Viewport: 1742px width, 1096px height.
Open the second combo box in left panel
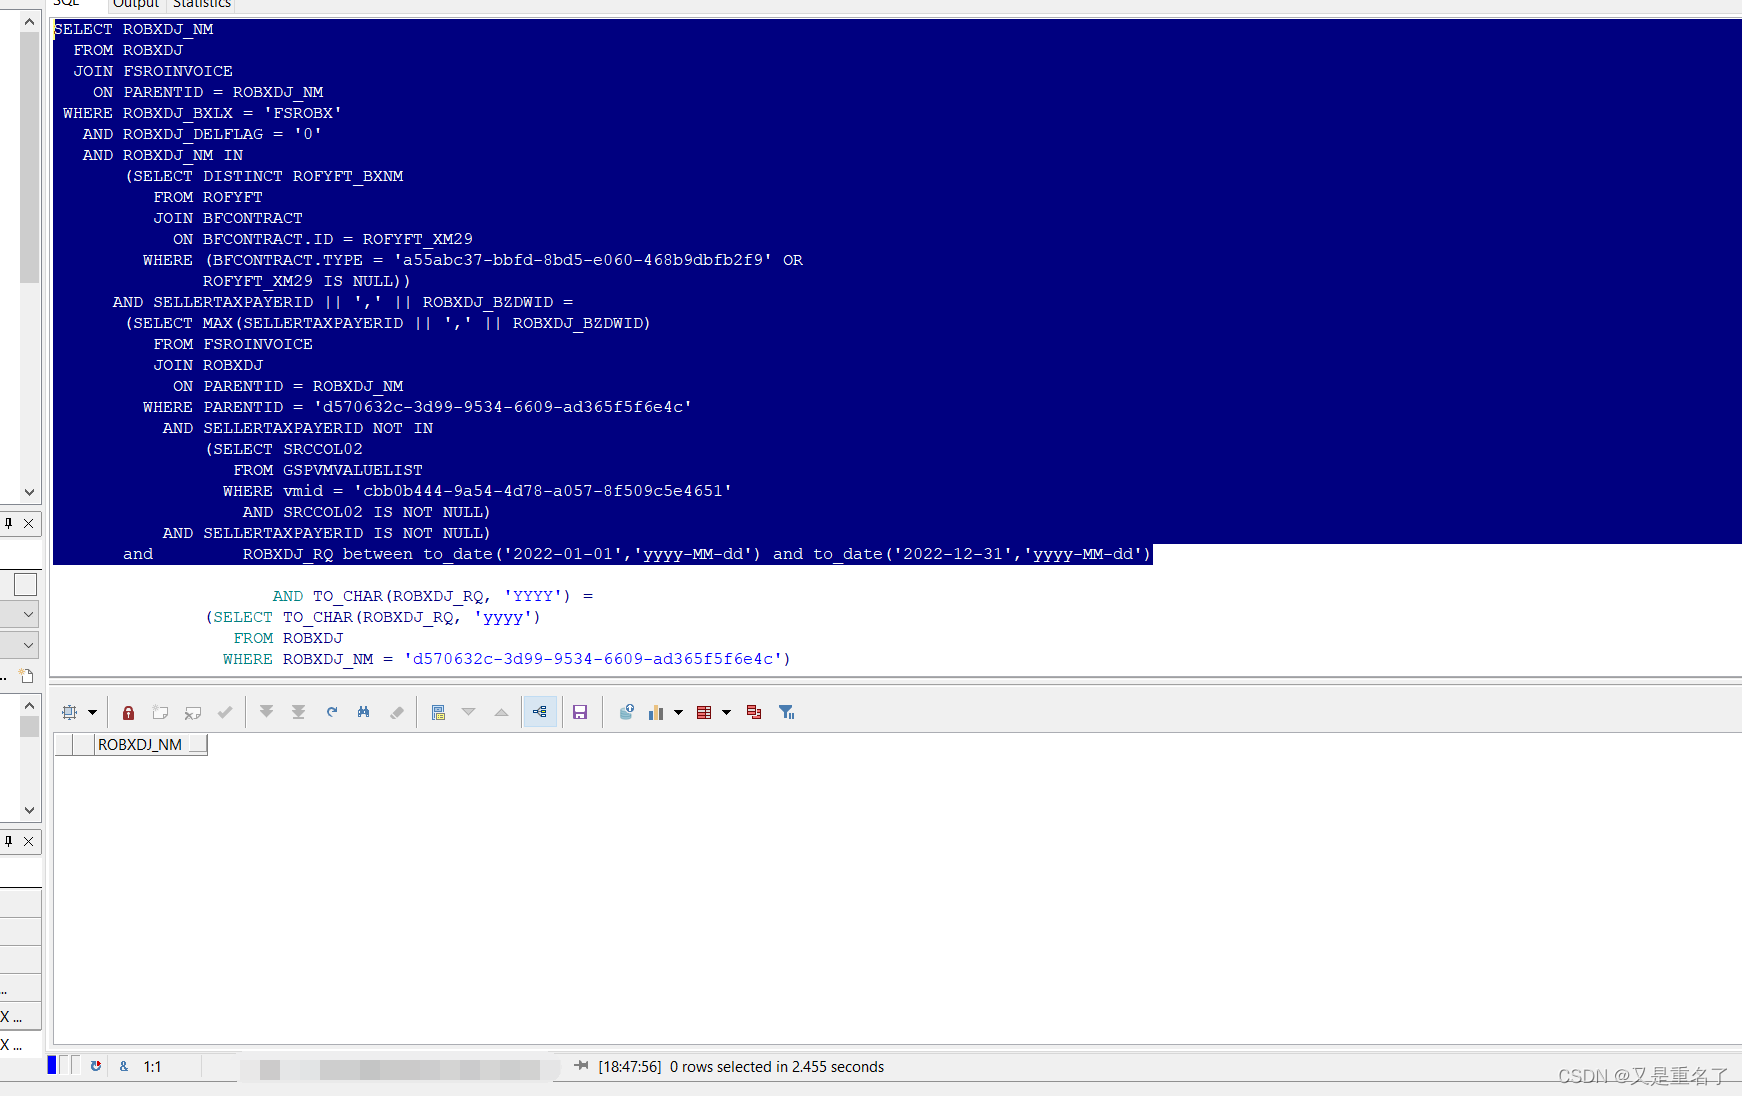tap(28, 645)
